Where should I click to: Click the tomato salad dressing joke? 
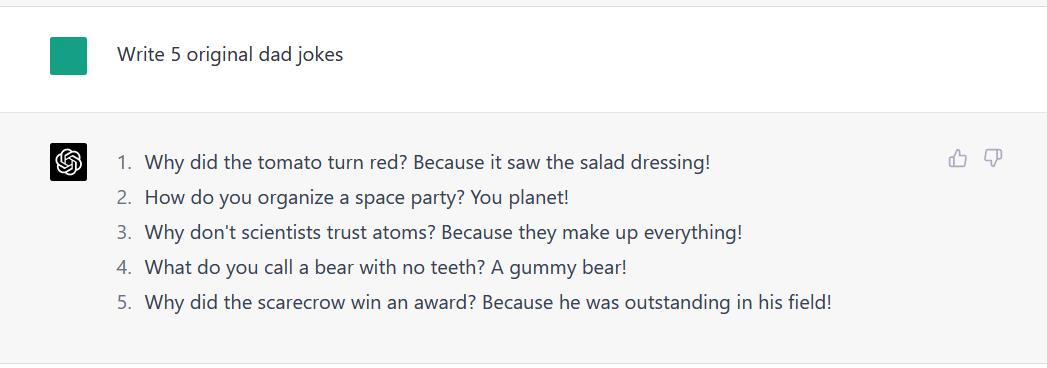tap(427, 162)
